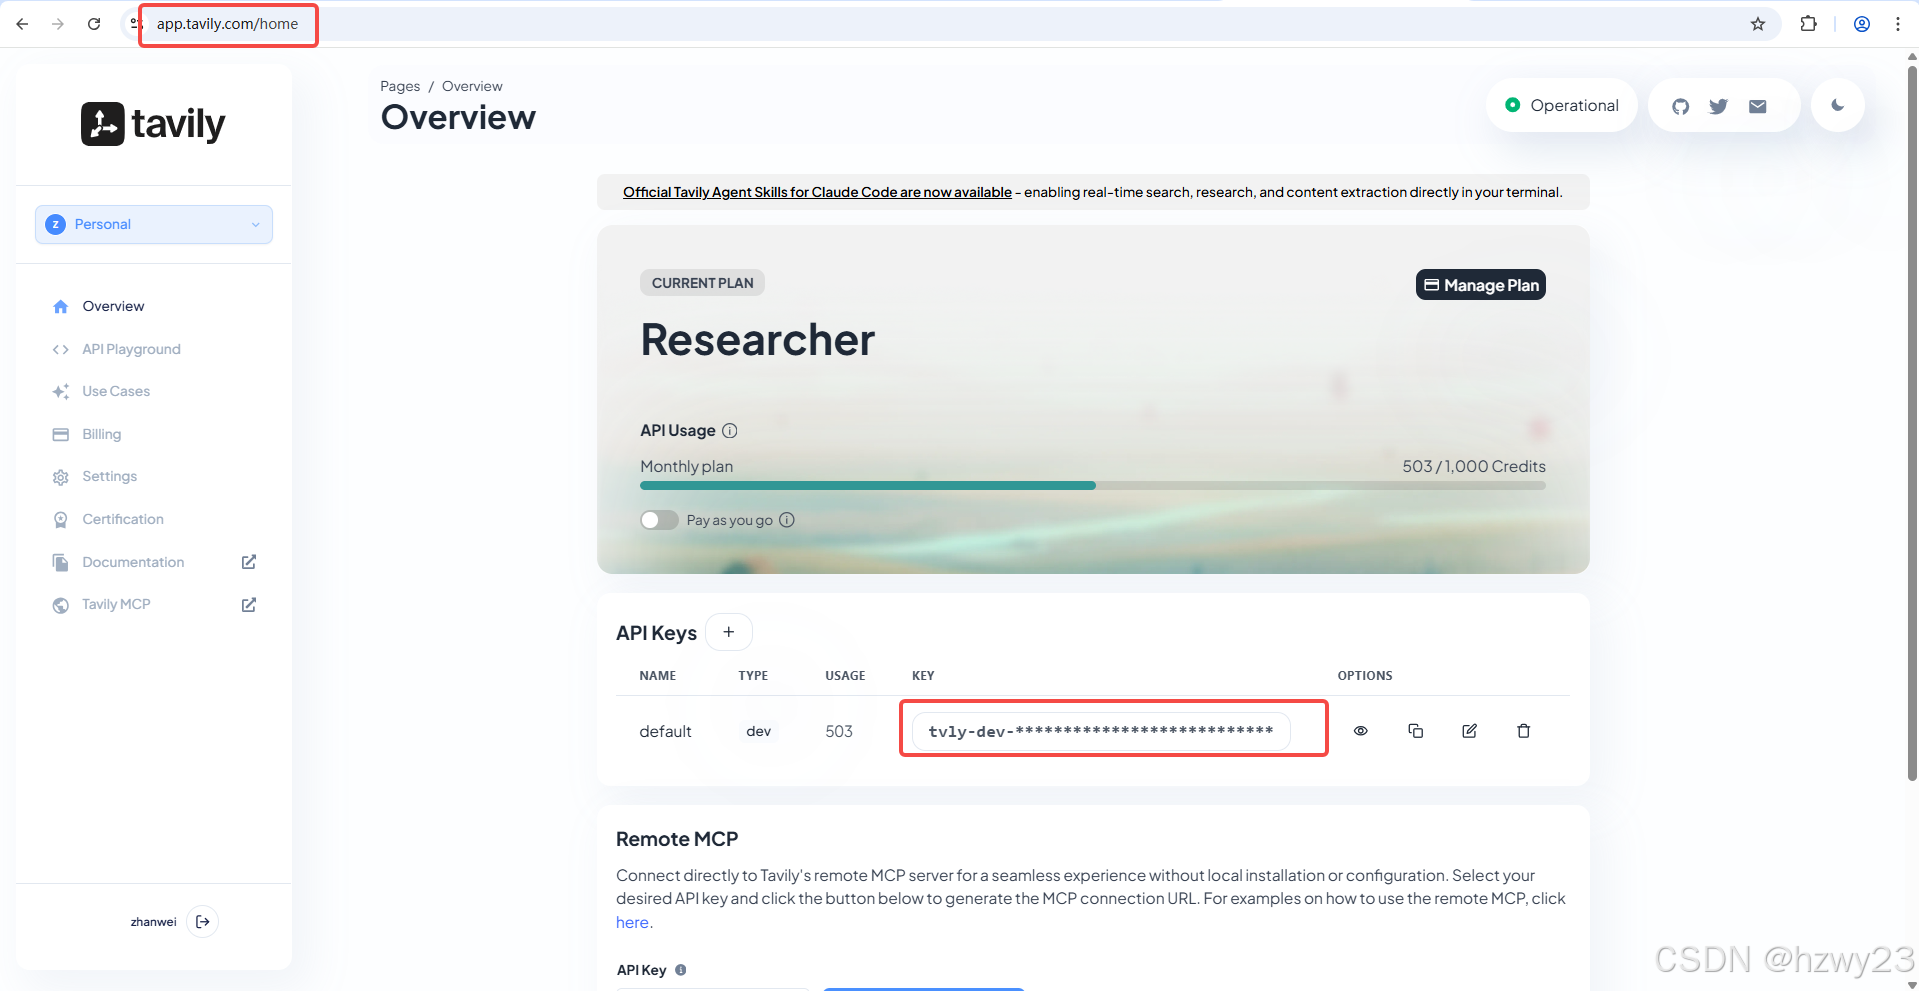
Task: Open Settings from the sidebar
Action: [109, 476]
